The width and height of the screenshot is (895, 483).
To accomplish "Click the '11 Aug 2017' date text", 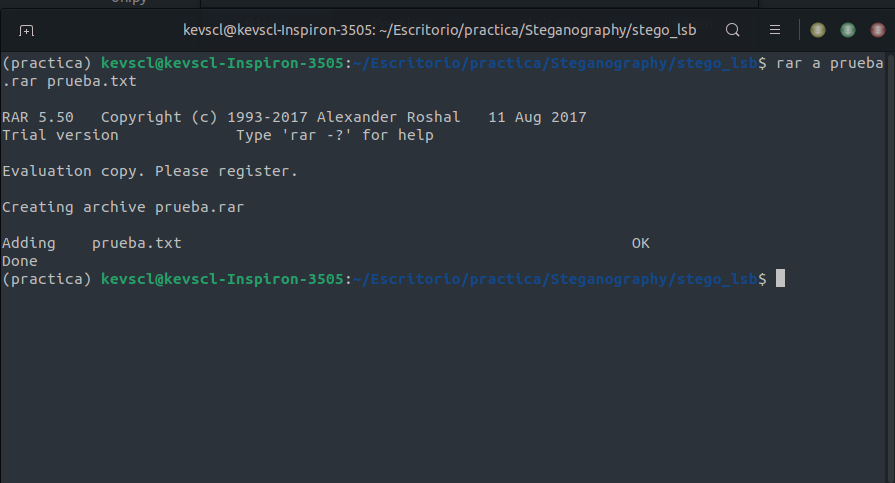I will click(537, 117).
